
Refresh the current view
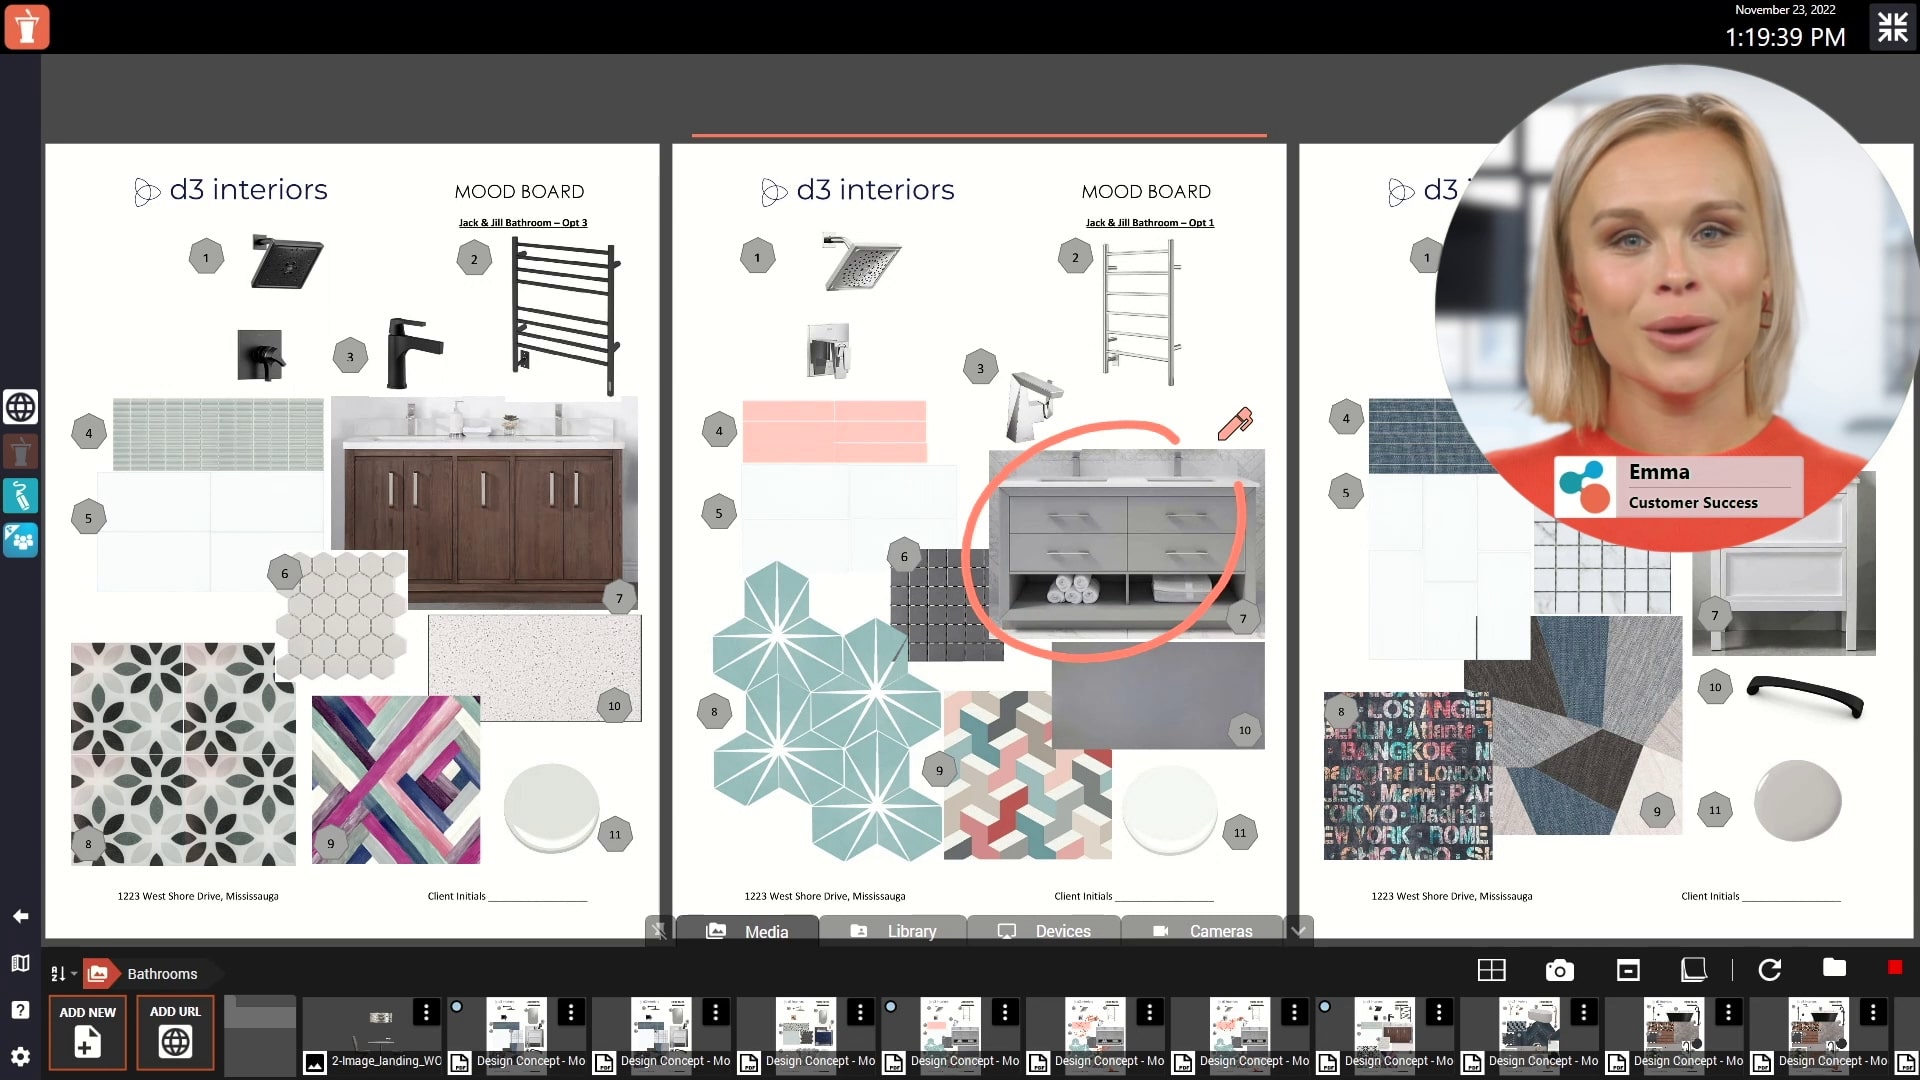(x=1771, y=969)
